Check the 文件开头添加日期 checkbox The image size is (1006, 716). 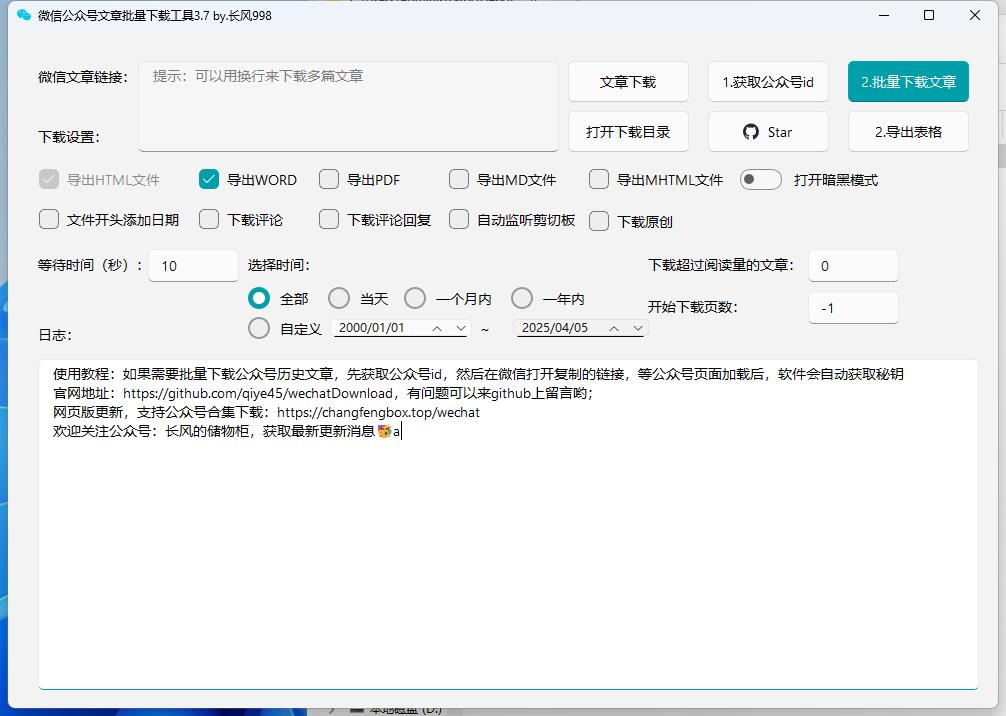[49, 219]
